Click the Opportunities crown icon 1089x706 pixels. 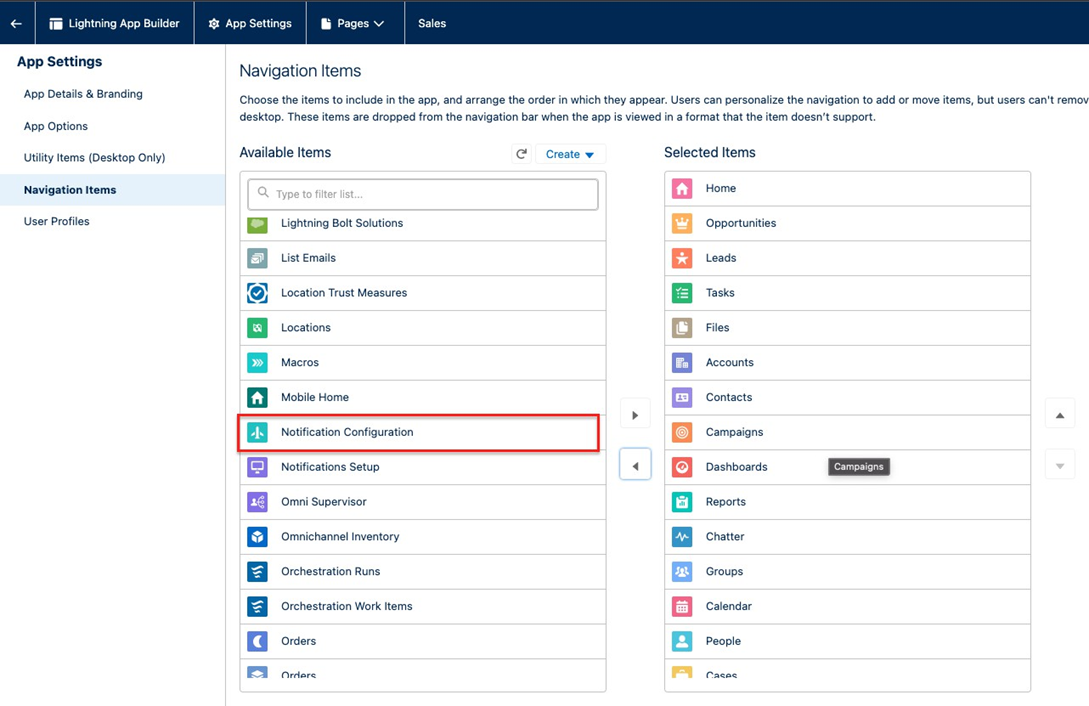tap(682, 223)
